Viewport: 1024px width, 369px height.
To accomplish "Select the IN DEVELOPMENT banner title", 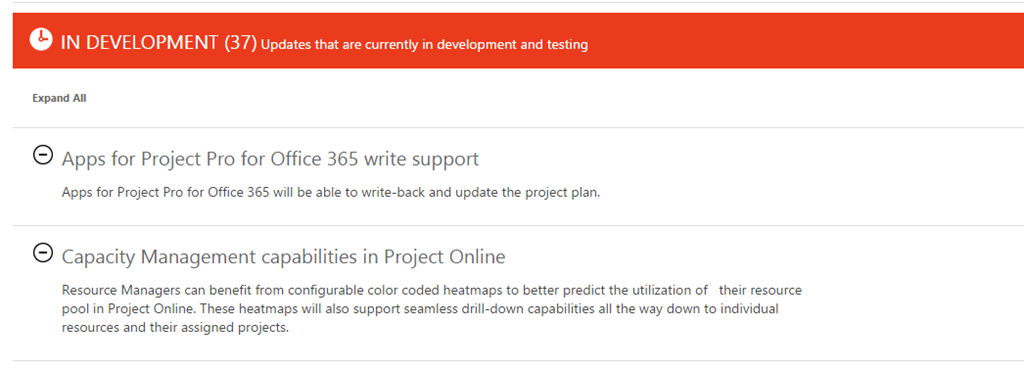I will (139, 42).
